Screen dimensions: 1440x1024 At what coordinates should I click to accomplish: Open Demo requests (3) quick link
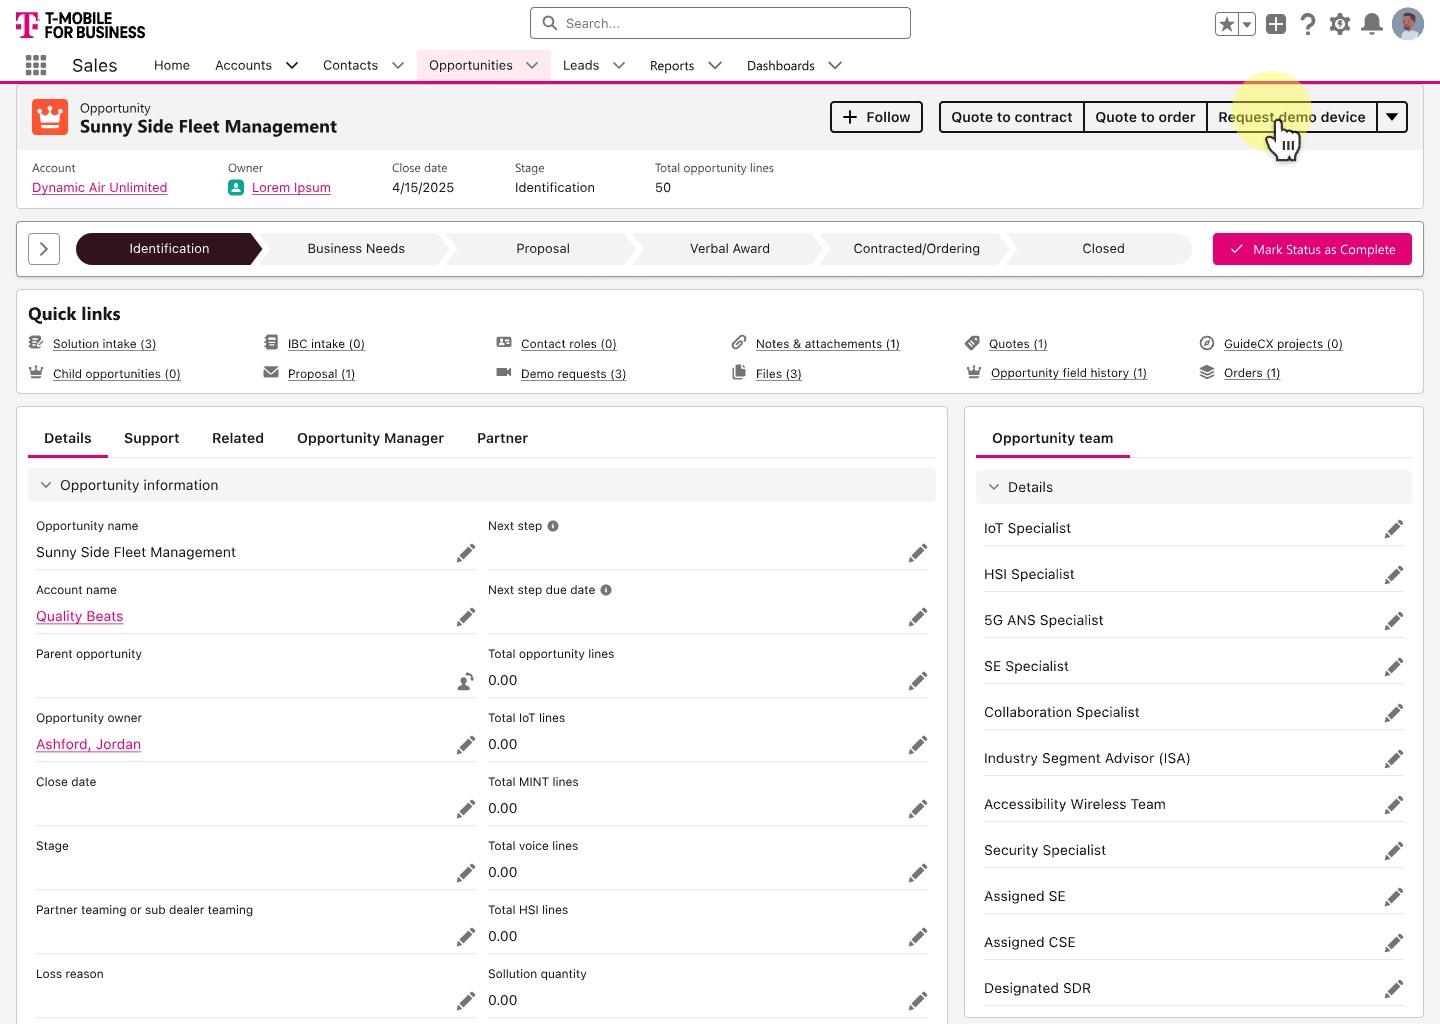(573, 374)
